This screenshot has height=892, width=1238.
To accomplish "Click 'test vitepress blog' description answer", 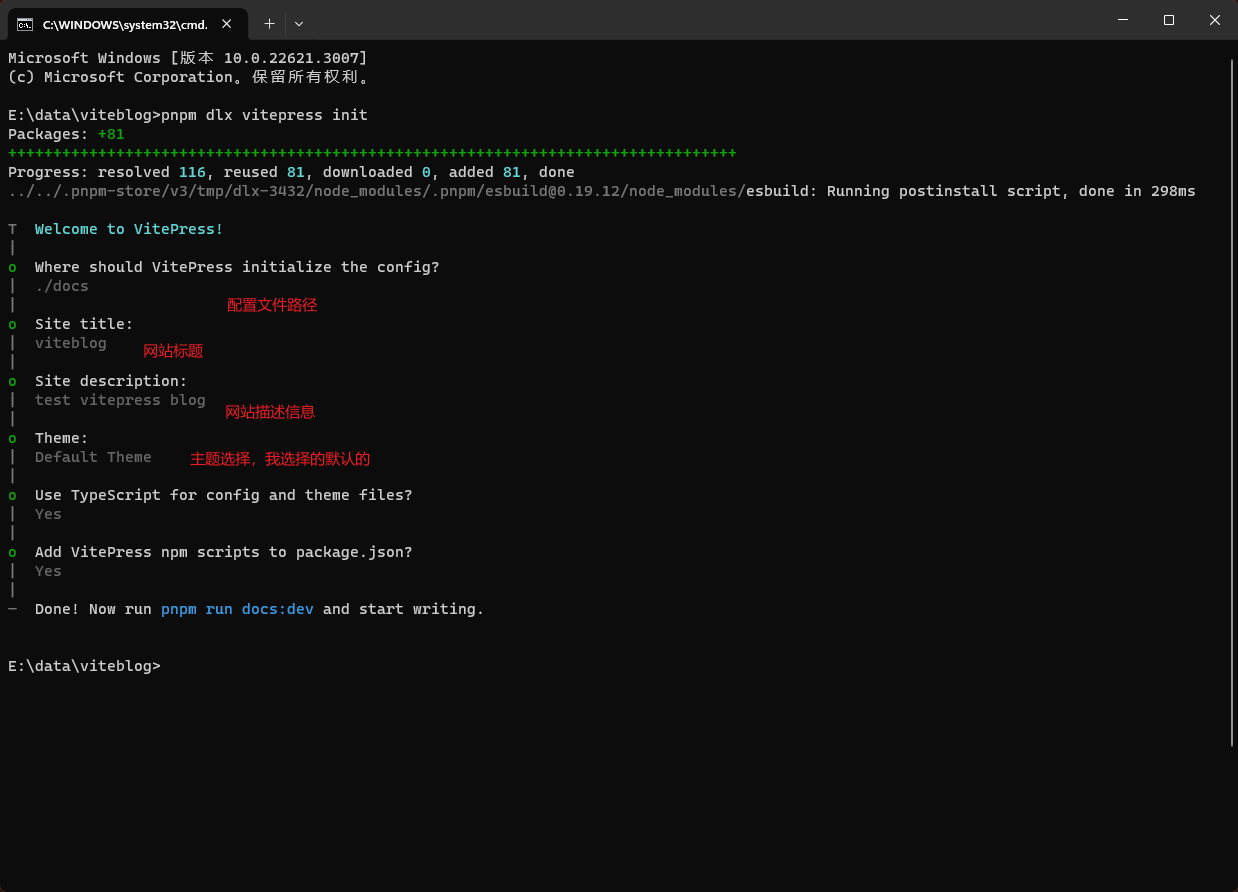I will [120, 400].
